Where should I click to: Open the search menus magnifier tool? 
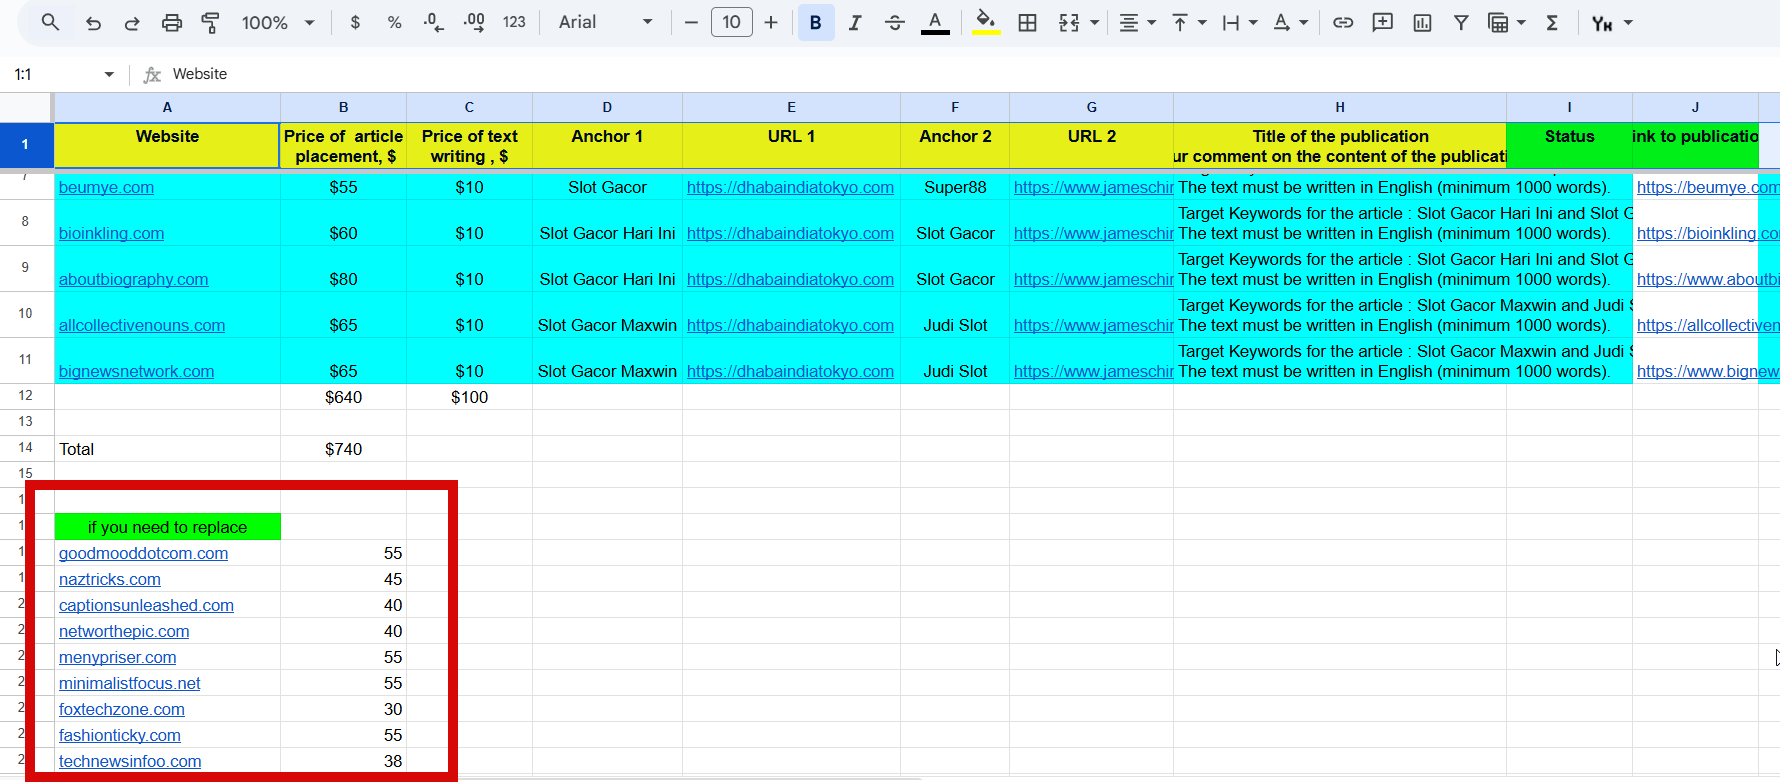click(50, 22)
